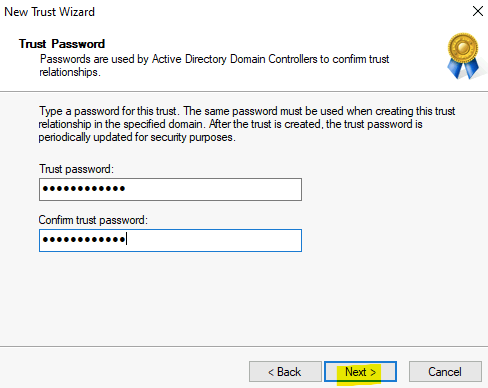The width and height of the screenshot is (488, 388).
Task: Close the wizard with the X icon
Action: (x=478, y=11)
